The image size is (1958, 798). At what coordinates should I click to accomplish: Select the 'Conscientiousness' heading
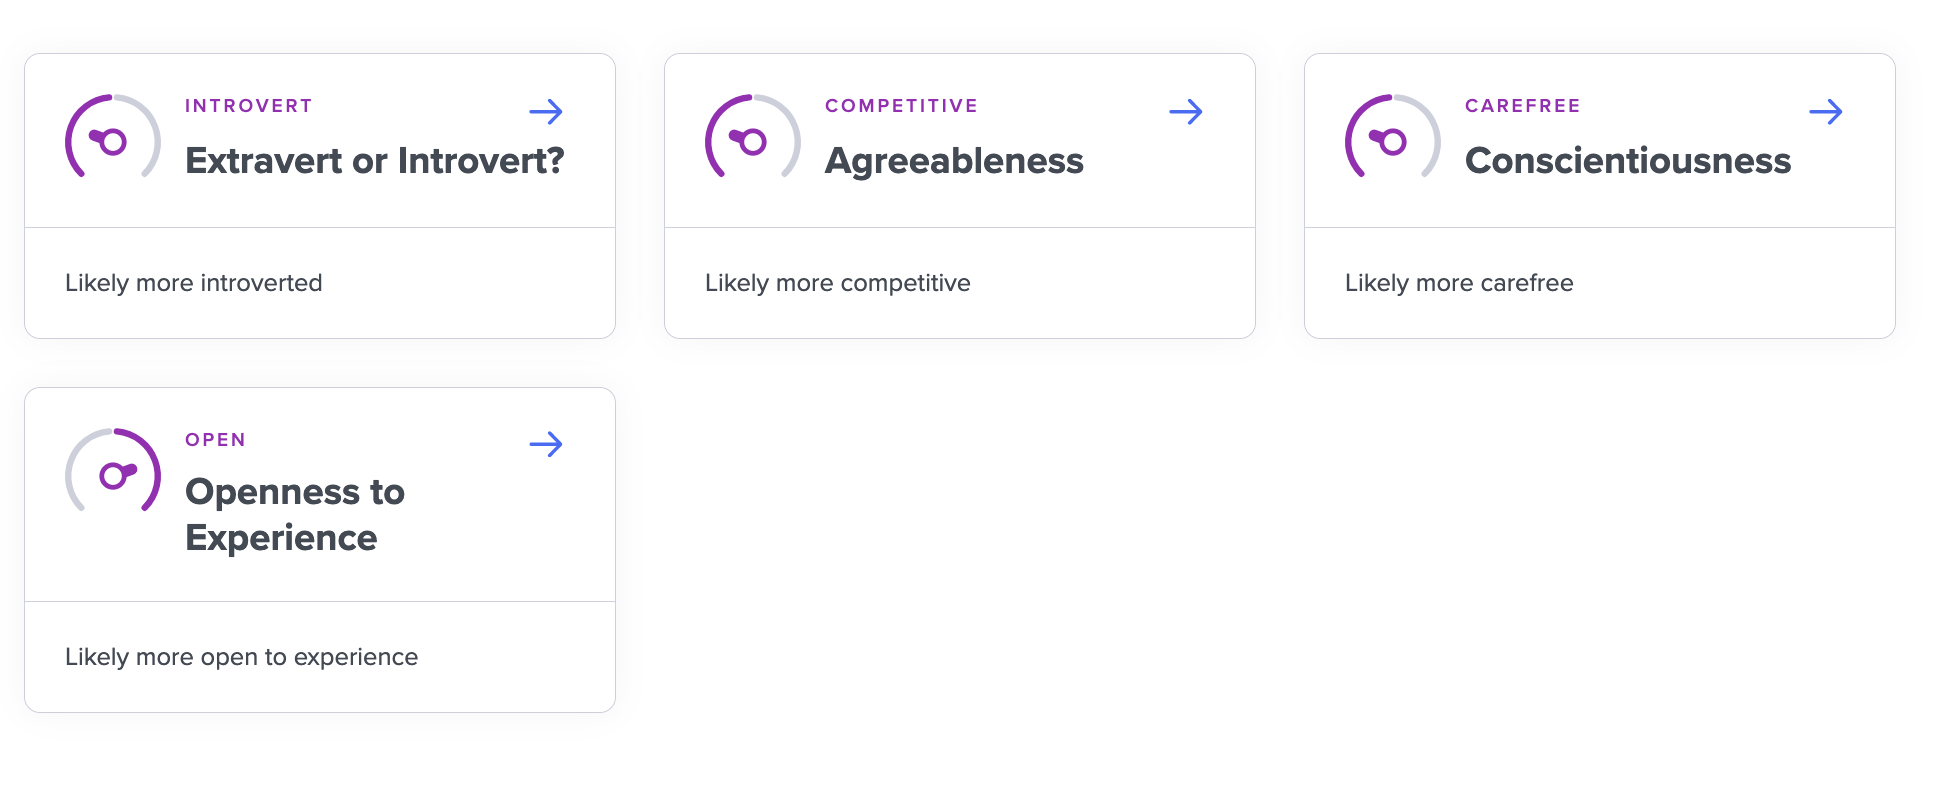(1628, 161)
